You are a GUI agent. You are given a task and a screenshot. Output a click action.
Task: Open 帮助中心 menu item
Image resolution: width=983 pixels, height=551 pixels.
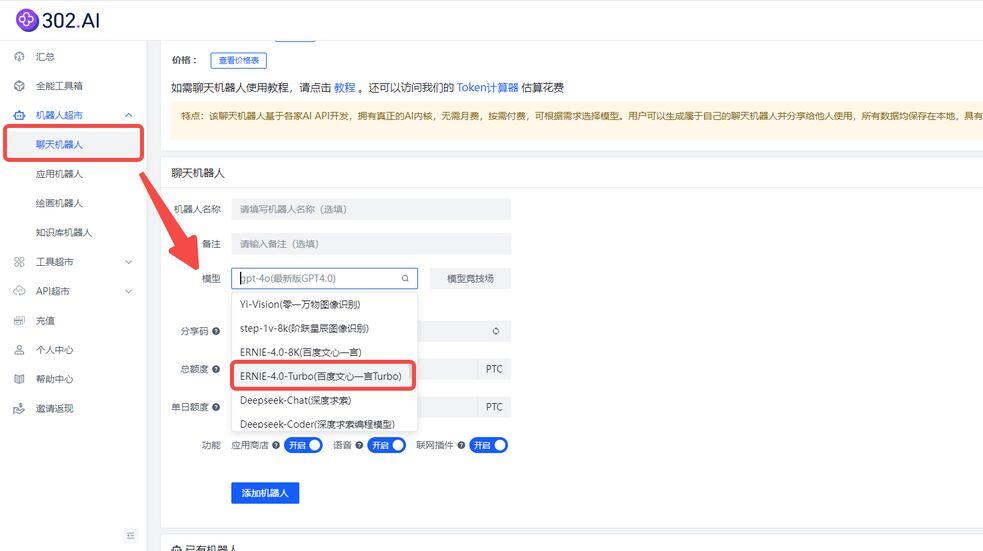point(55,379)
